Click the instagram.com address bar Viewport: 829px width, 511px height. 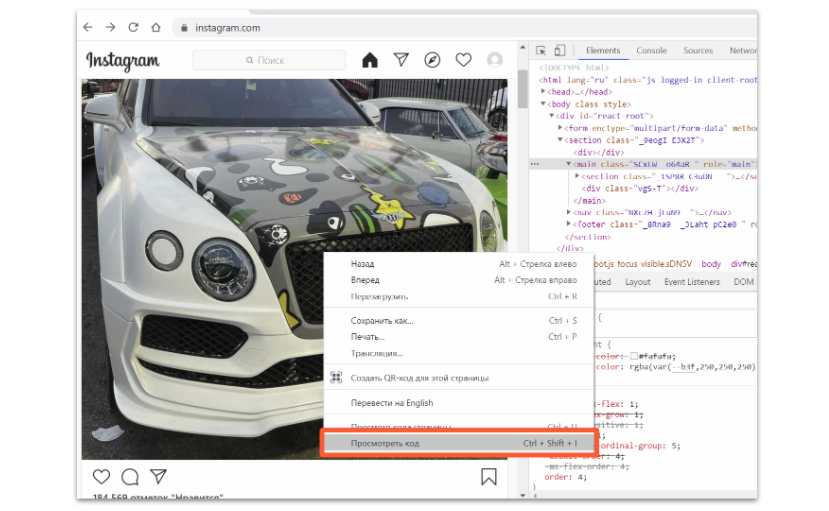465,28
